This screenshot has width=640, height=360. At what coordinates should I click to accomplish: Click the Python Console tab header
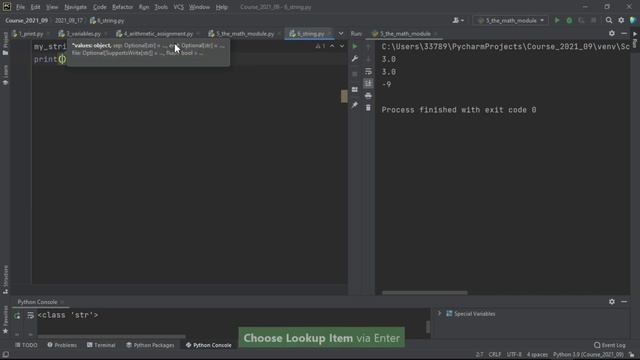tap(37, 302)
